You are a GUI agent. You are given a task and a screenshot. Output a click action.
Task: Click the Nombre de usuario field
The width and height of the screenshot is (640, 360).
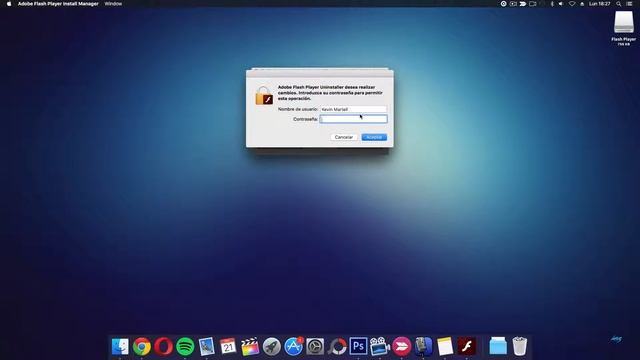tap(353, 109)
